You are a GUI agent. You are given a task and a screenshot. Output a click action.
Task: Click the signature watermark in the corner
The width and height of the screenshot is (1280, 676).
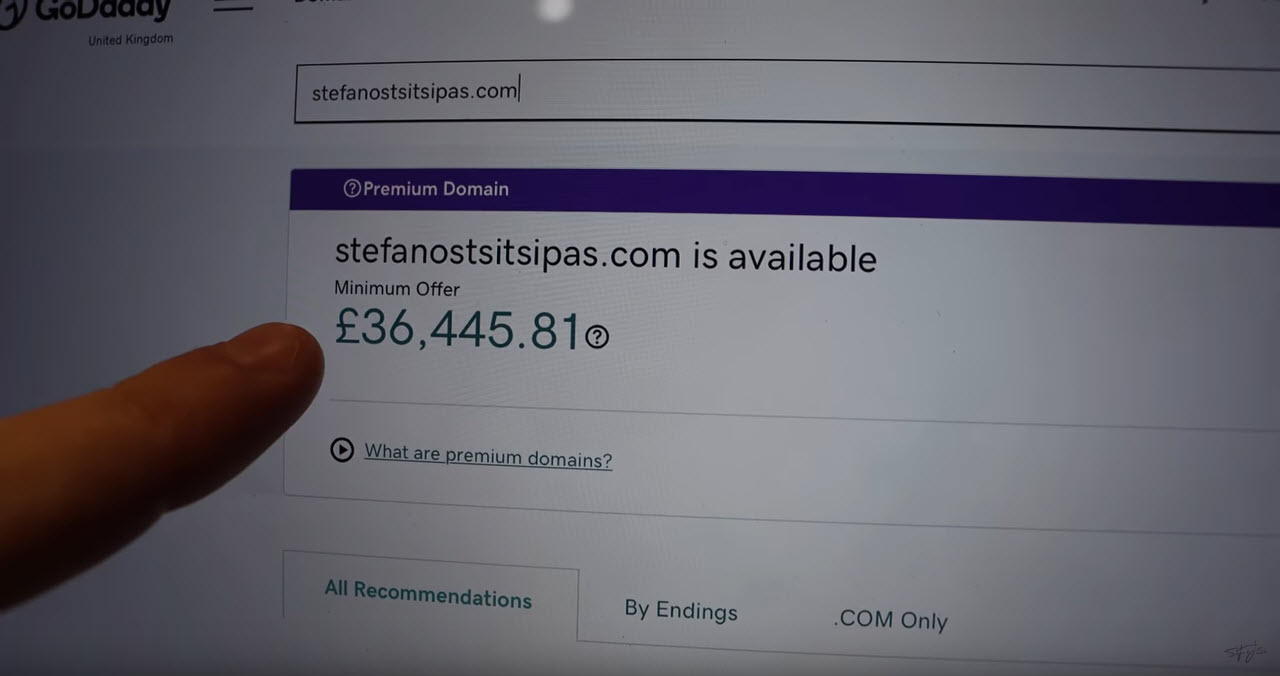pos(1245,652)
